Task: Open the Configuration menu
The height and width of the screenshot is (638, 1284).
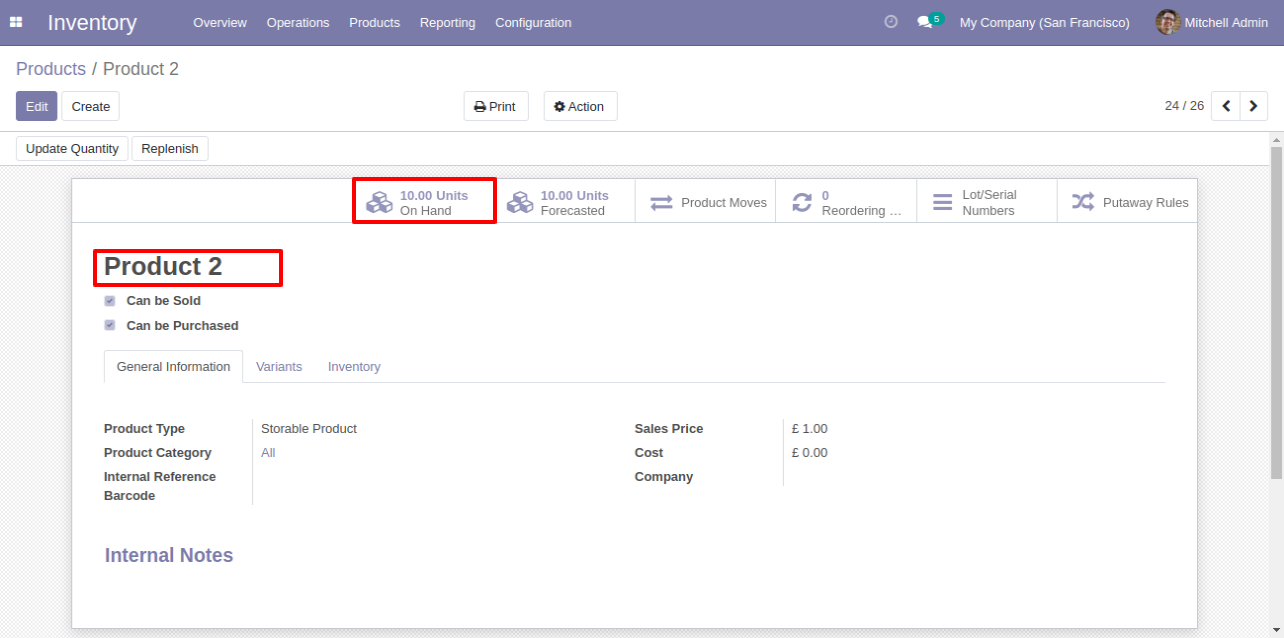Action: tap(533, 22)
